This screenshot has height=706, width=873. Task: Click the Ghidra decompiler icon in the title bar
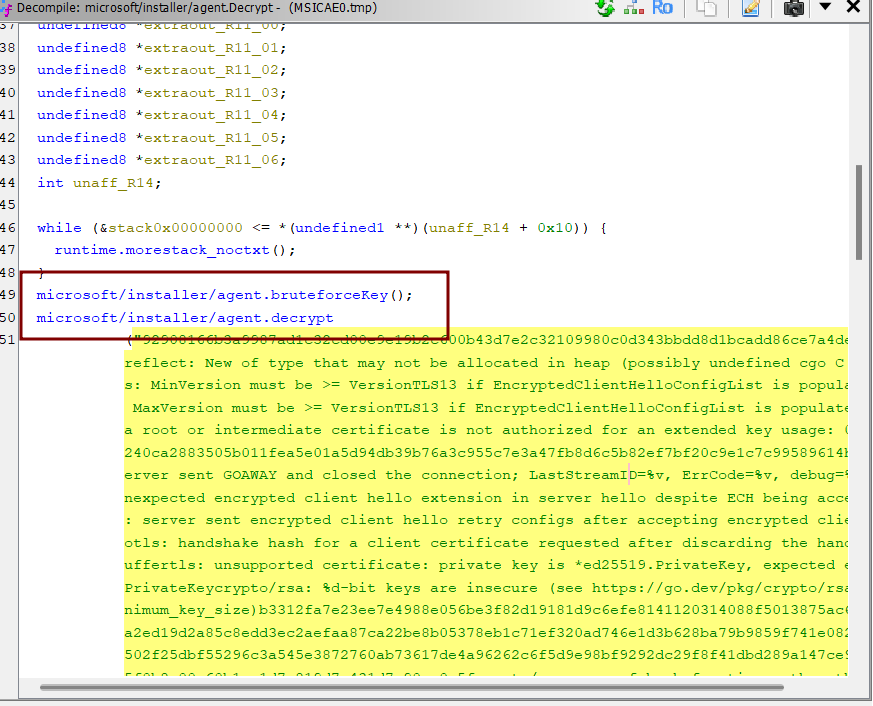click(6, 8)
